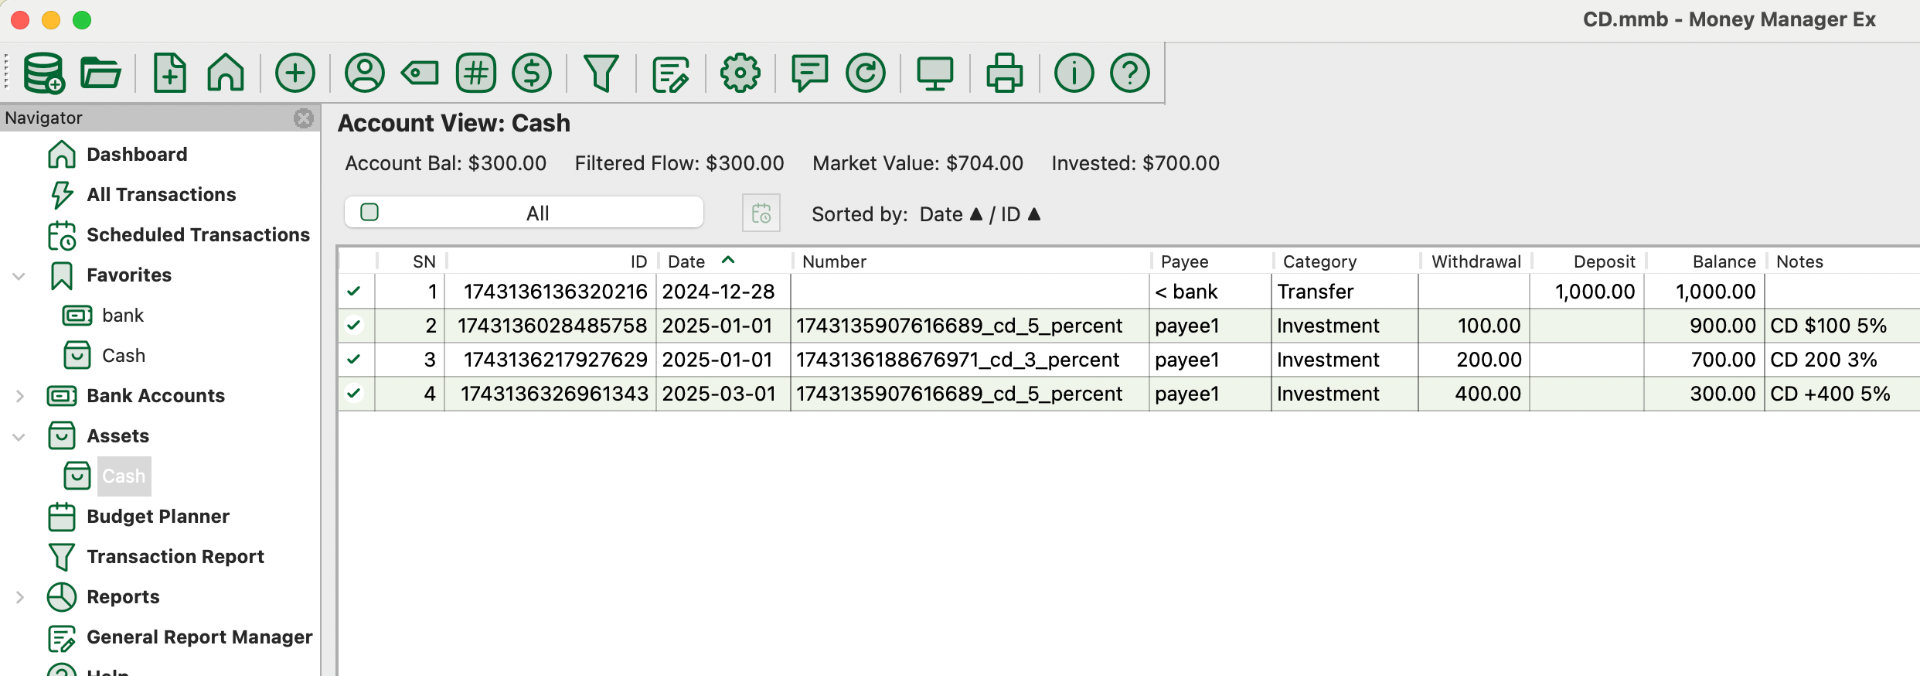
Task: Sort by the Date column header
Action: click(687, 262)
